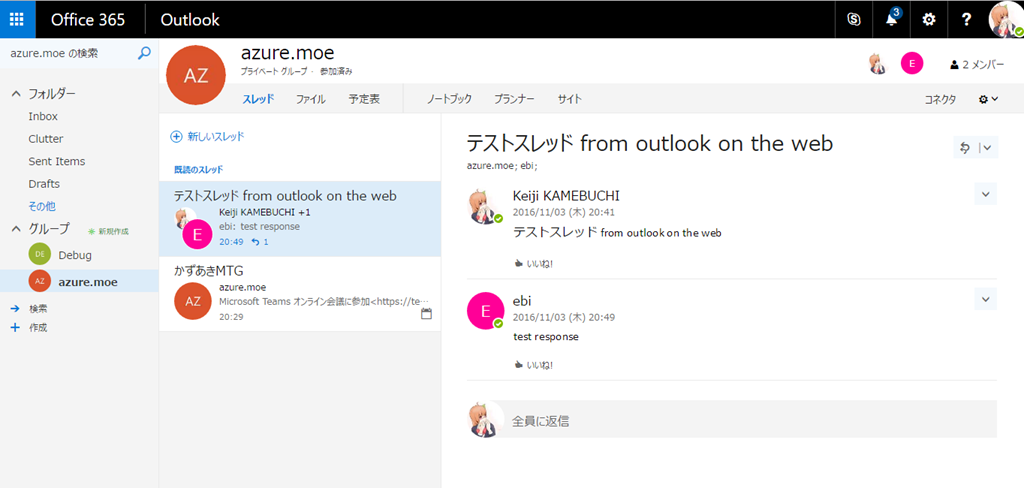This screenshot has width=1024, height=488.
Task: Click the E member avatar in group header
Action: tap(912, 63)
